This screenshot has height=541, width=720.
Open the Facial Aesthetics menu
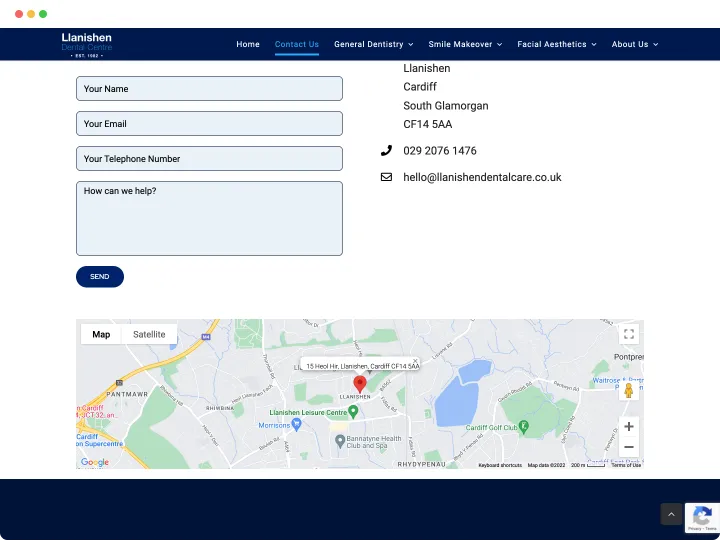(551, 44)
